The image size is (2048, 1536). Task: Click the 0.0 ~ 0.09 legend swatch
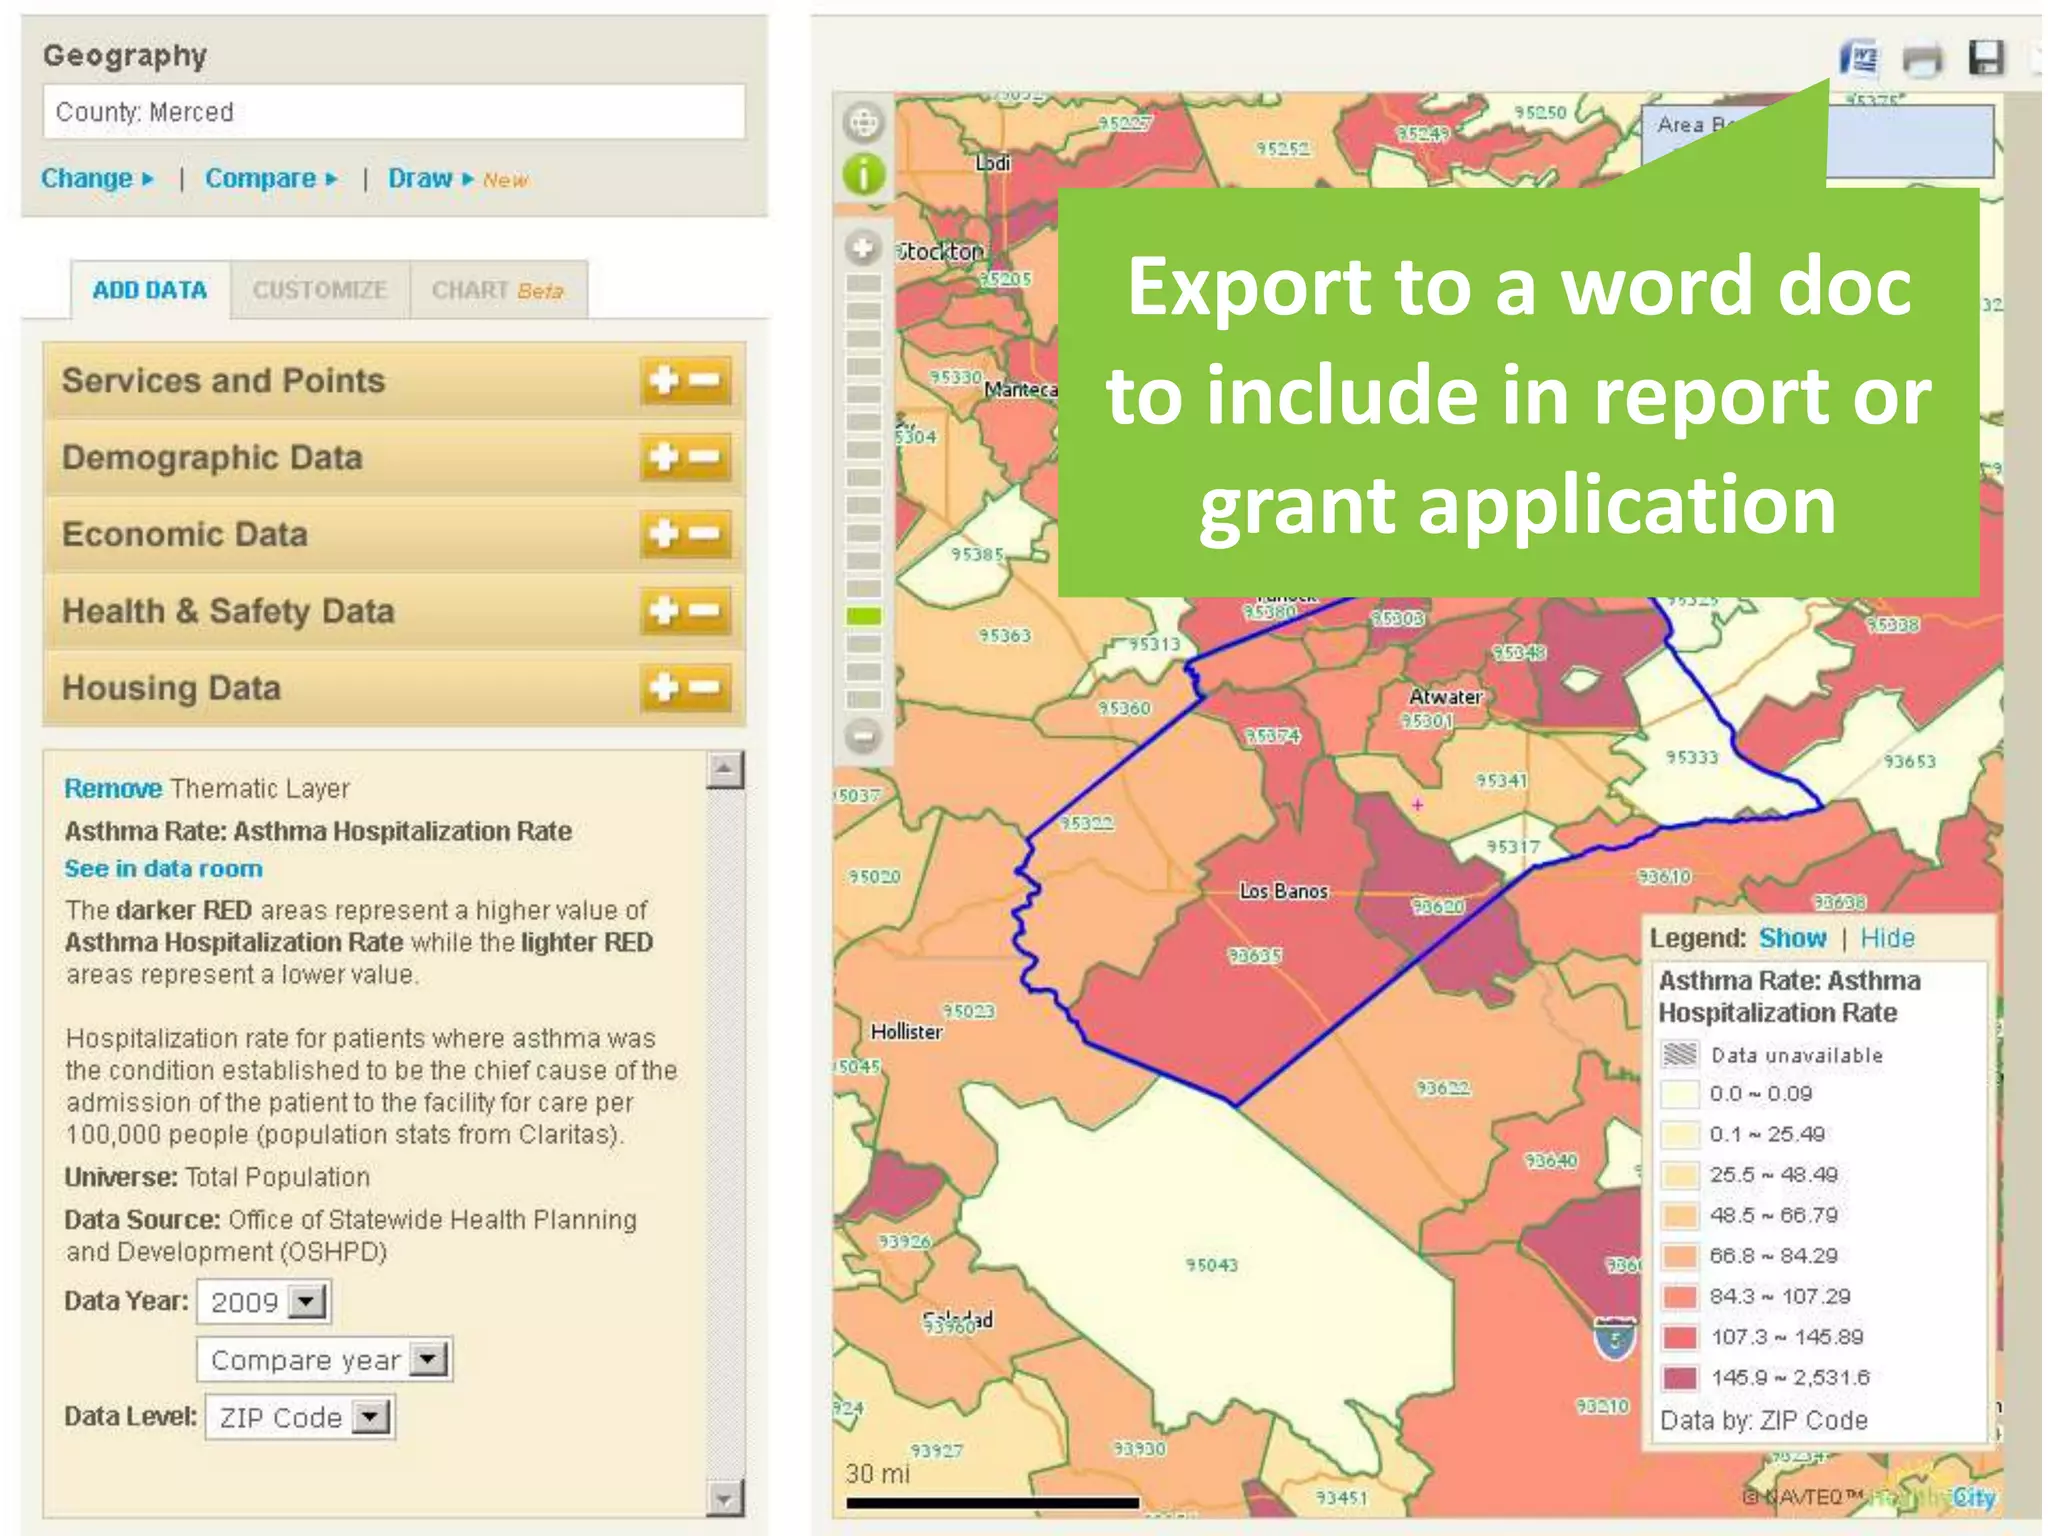[1680, 1094]
